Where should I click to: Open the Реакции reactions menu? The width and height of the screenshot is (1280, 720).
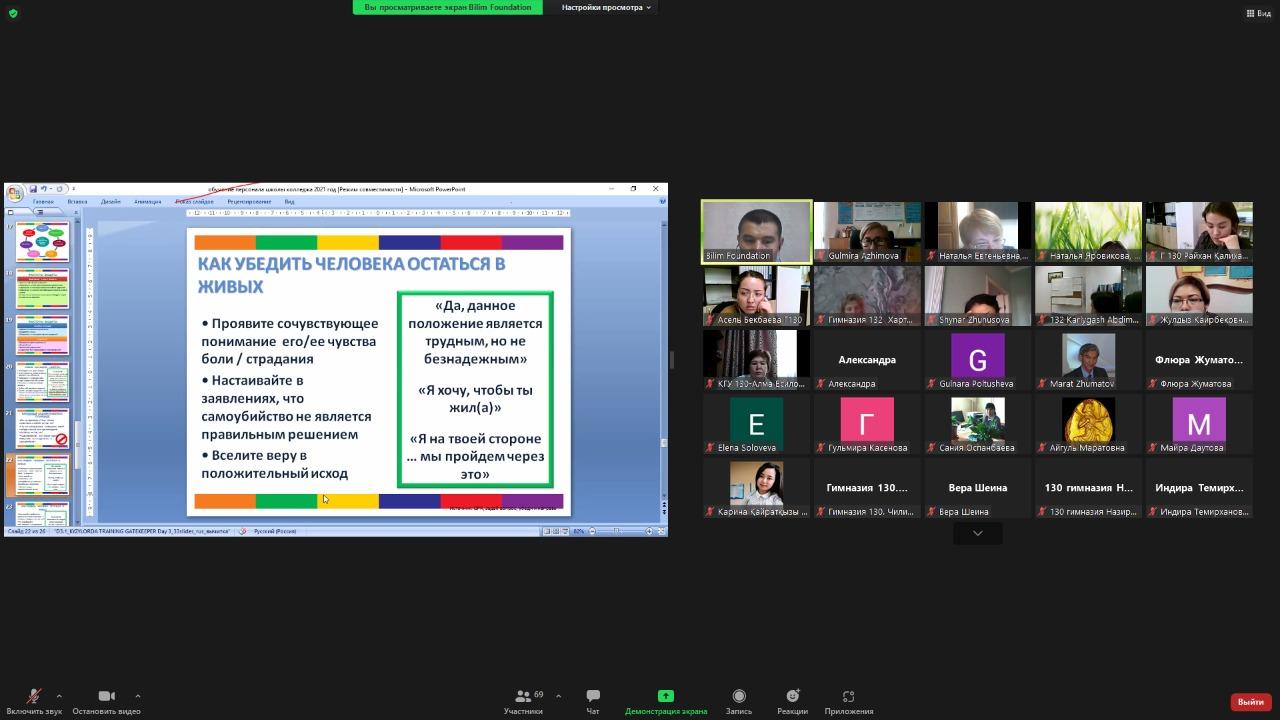click(x=792, y=701)
